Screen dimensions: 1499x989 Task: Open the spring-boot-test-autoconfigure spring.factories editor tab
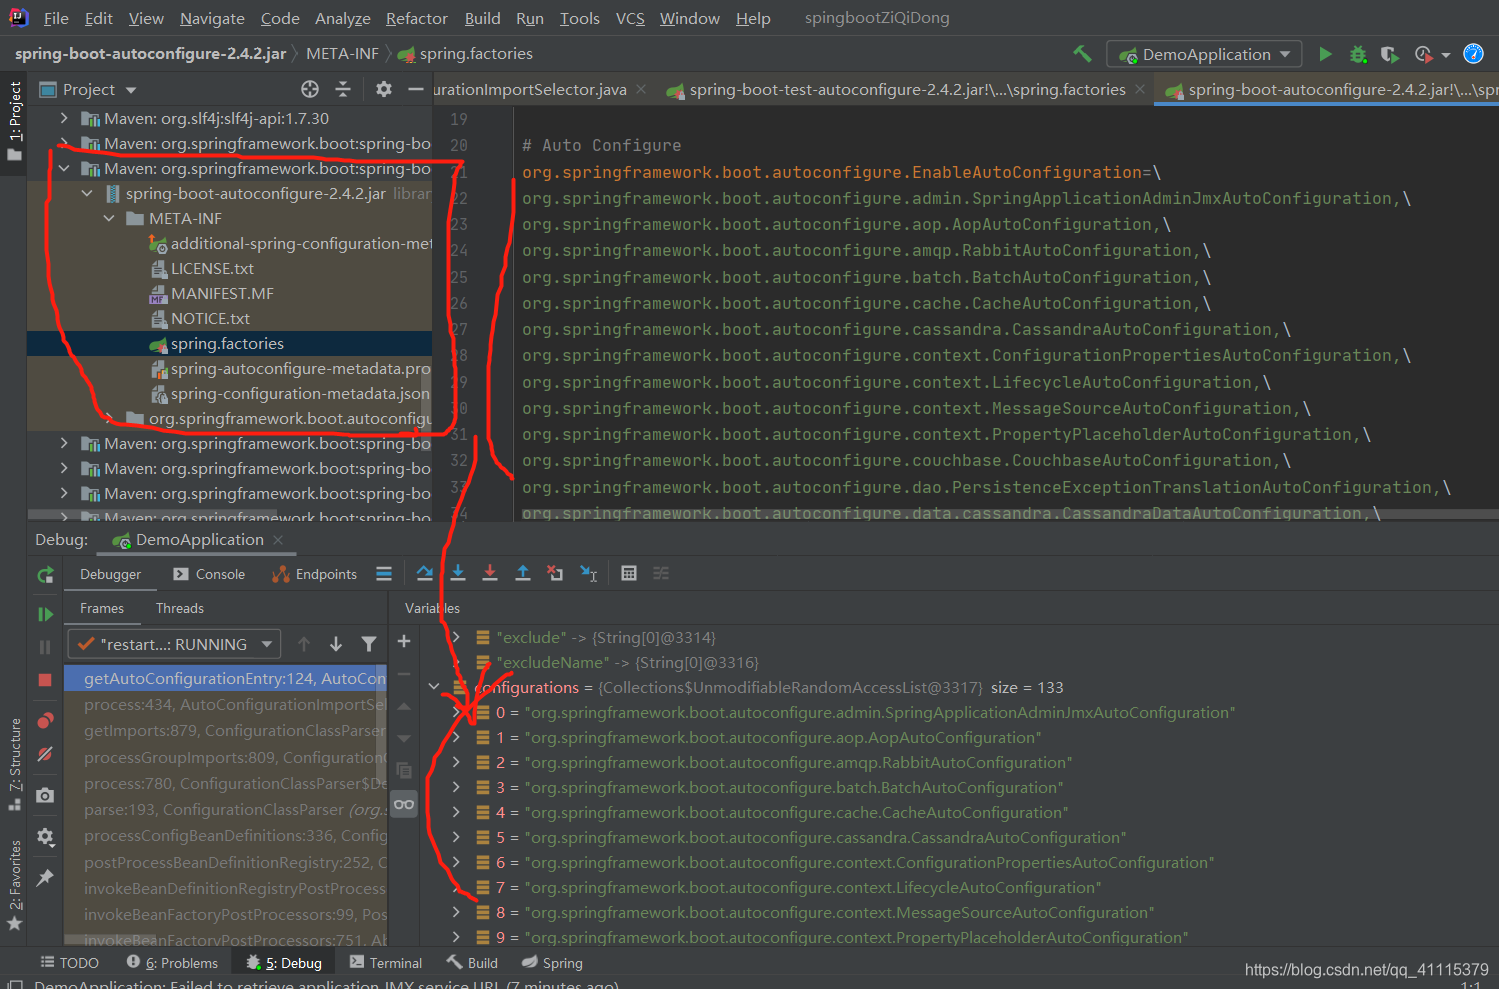click(x=907, y=90)
